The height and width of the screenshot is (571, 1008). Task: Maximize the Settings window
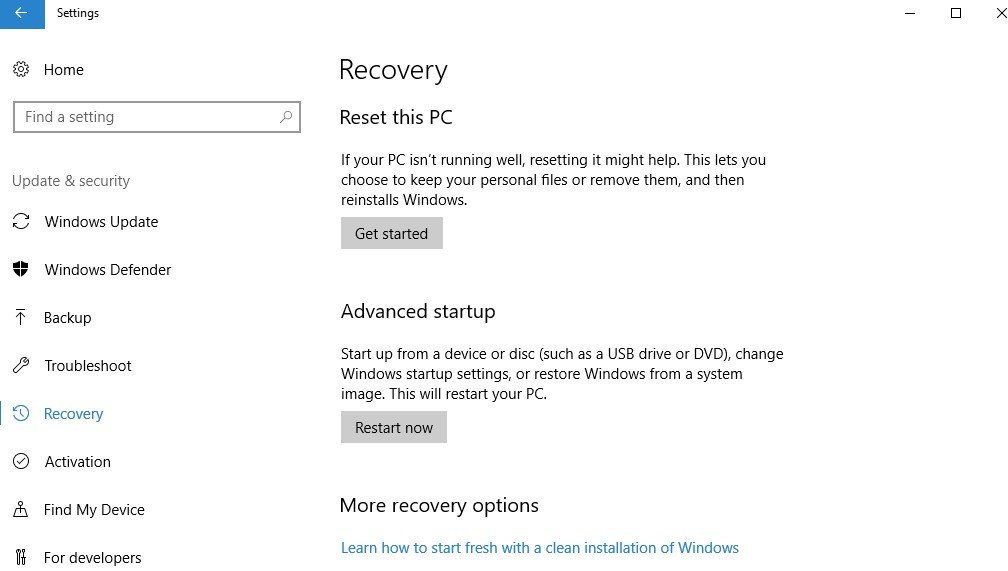956,13
